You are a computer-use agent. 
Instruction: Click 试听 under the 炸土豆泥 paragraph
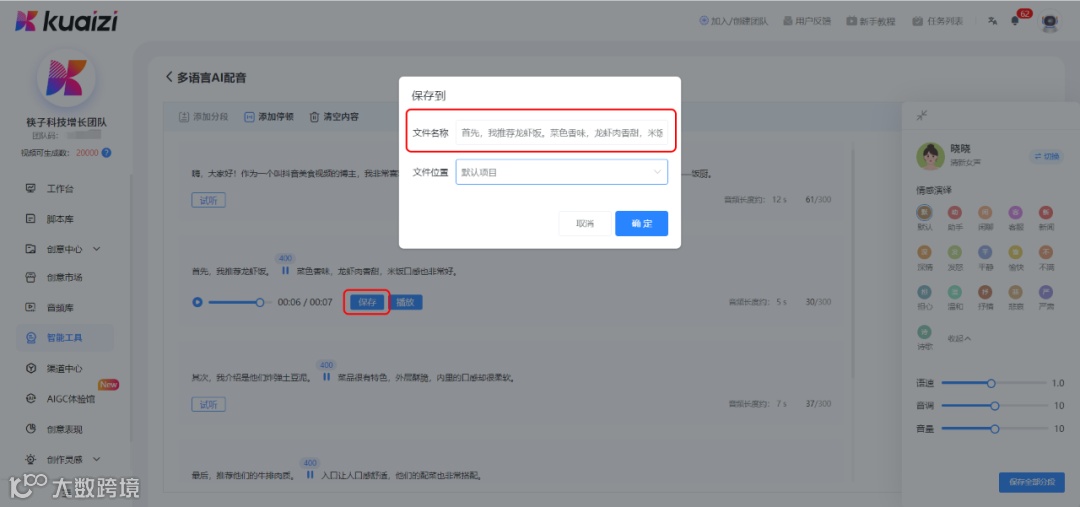click(x=208, y=404)
